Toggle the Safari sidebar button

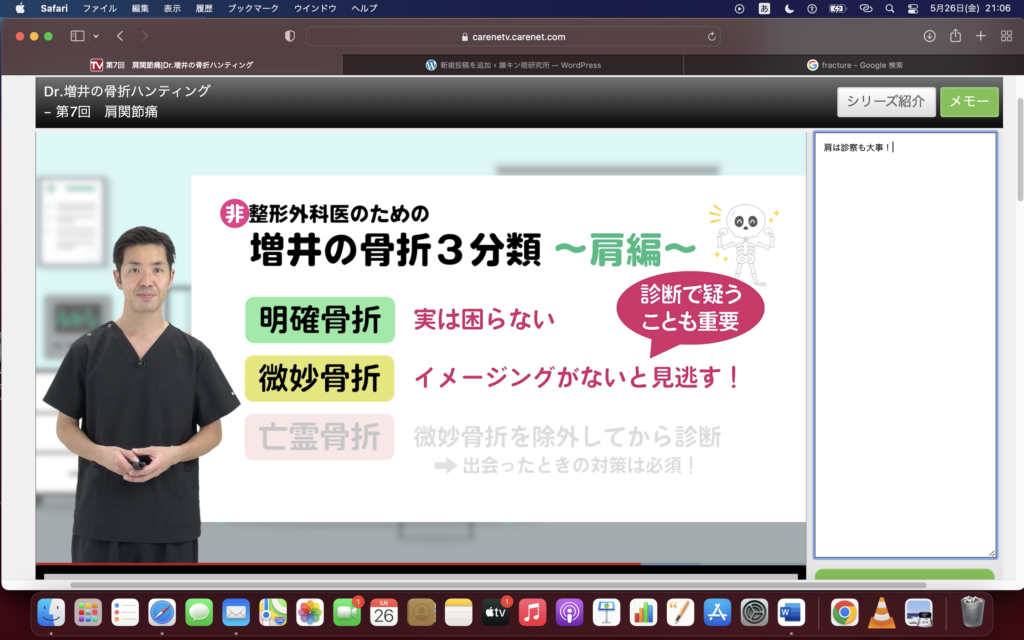pos(77,36)
